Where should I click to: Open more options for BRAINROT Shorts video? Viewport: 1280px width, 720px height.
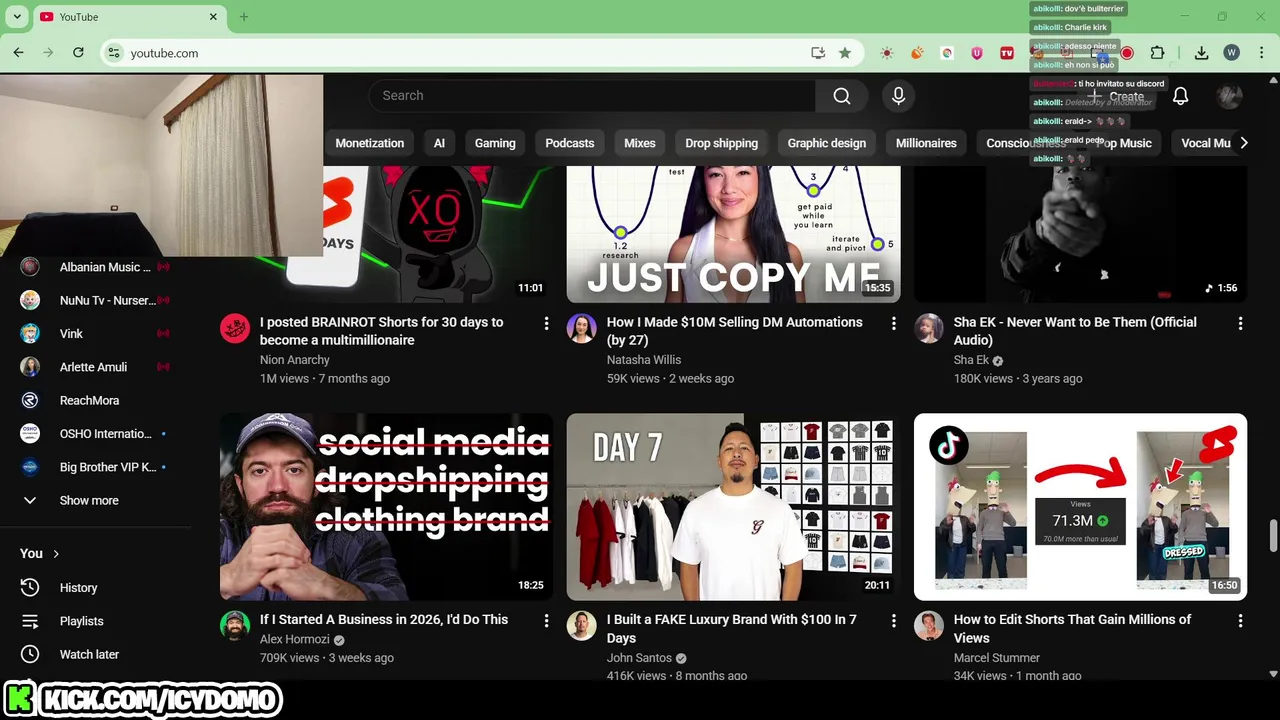[546, 323]
